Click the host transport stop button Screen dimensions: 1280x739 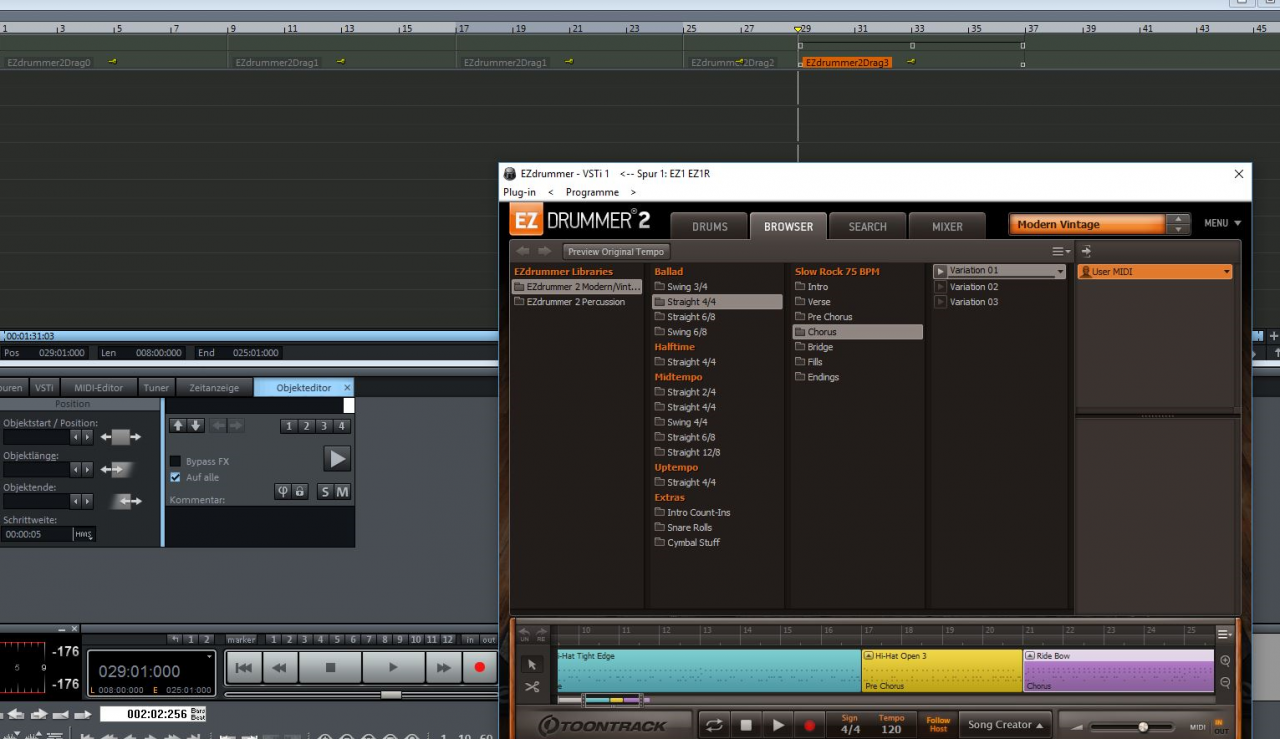pyautogui.click(x=330, y=667)
